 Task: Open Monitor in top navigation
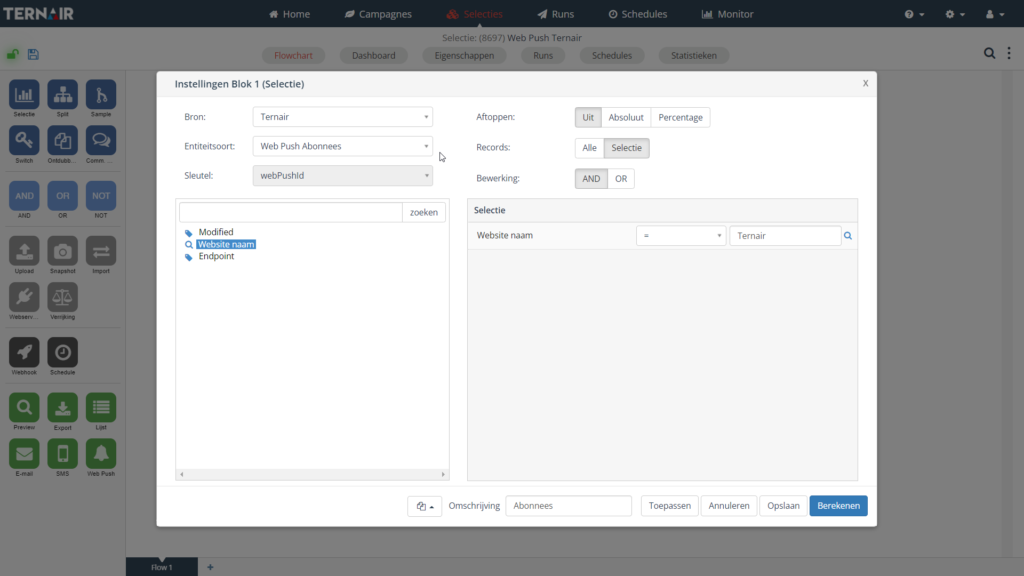(x=728, y=14)
